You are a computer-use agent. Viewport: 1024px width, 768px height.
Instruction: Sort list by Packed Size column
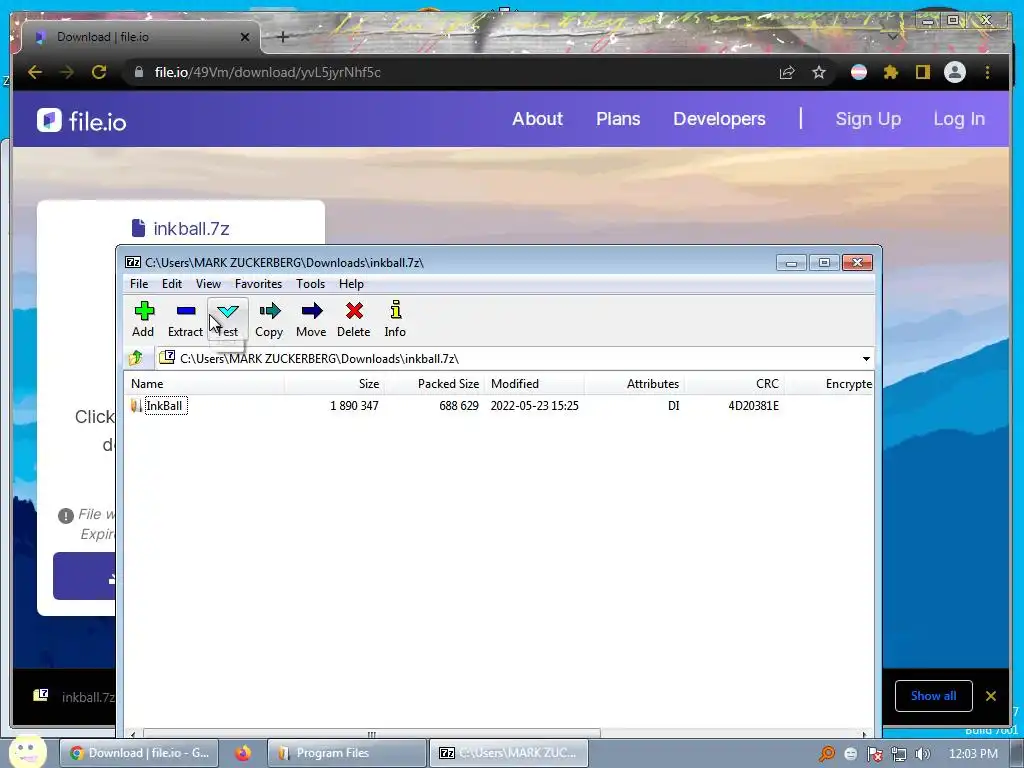click(434, 384)
